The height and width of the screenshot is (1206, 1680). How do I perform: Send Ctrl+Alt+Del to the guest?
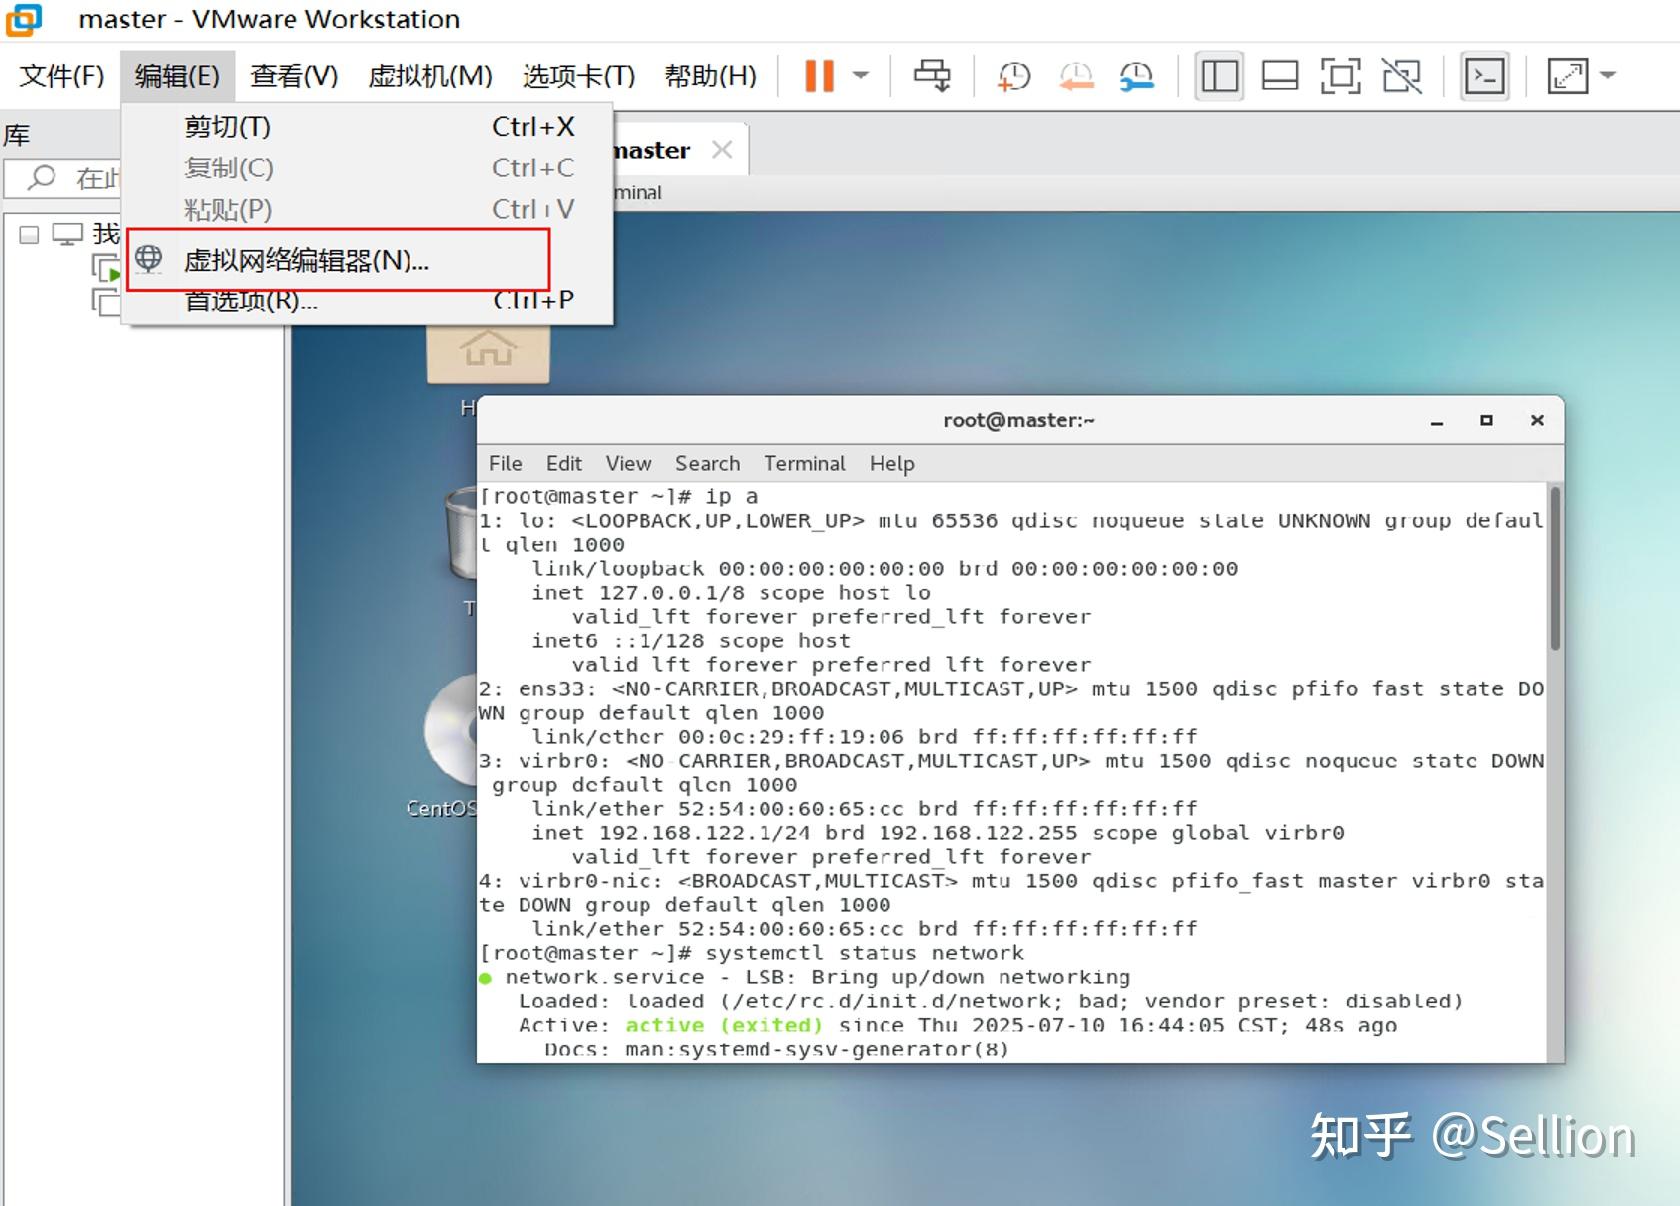(931, 75)
